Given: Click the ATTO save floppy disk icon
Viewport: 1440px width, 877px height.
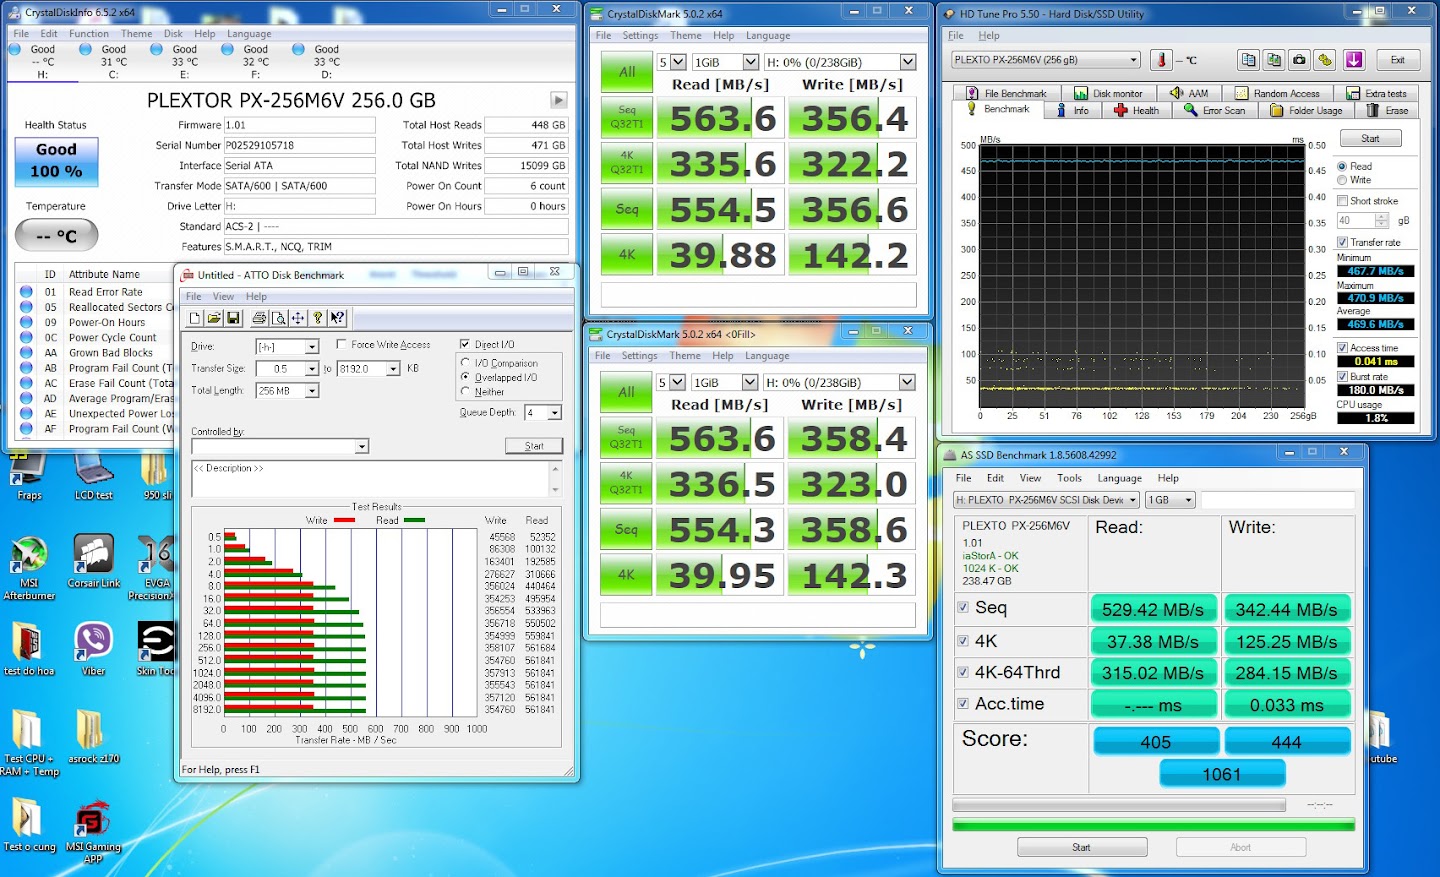Looking at the screenshot, I should pyautogui.click(x=234, y=318).
